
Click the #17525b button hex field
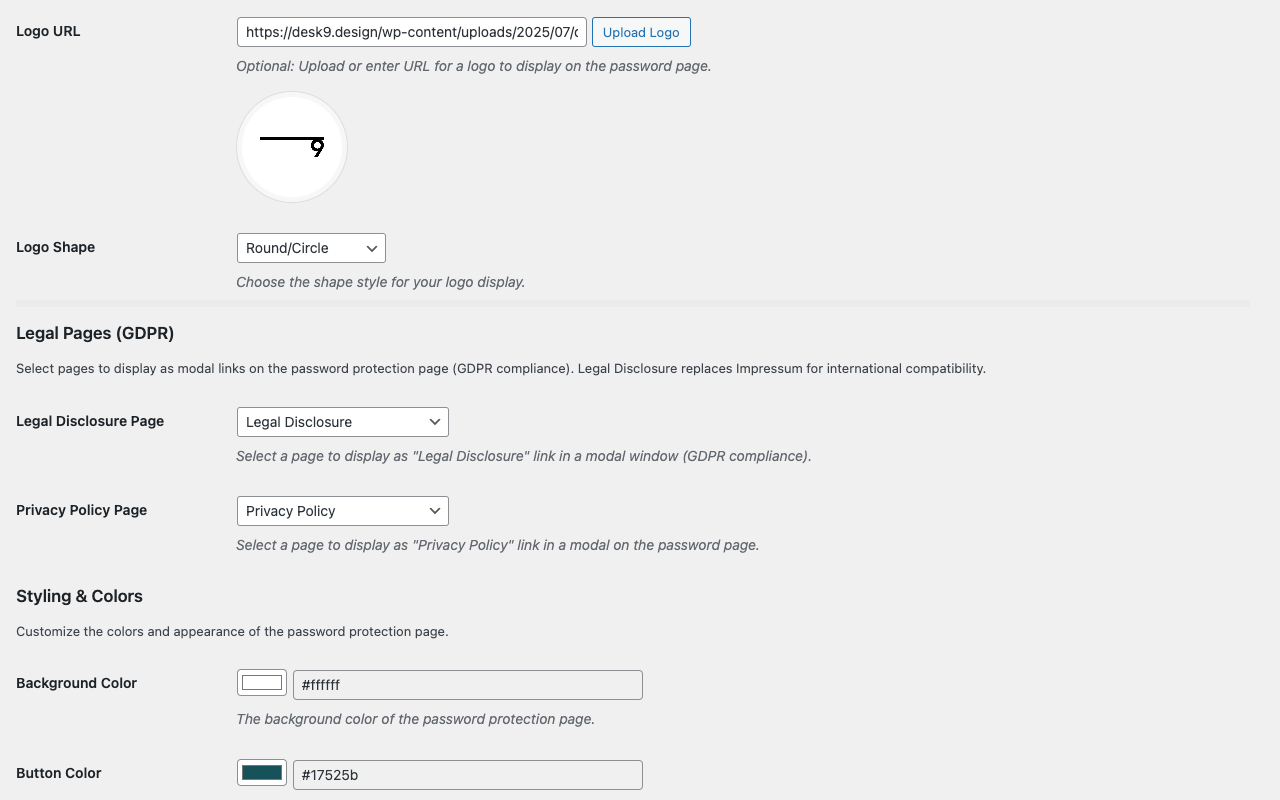(467, 775)
